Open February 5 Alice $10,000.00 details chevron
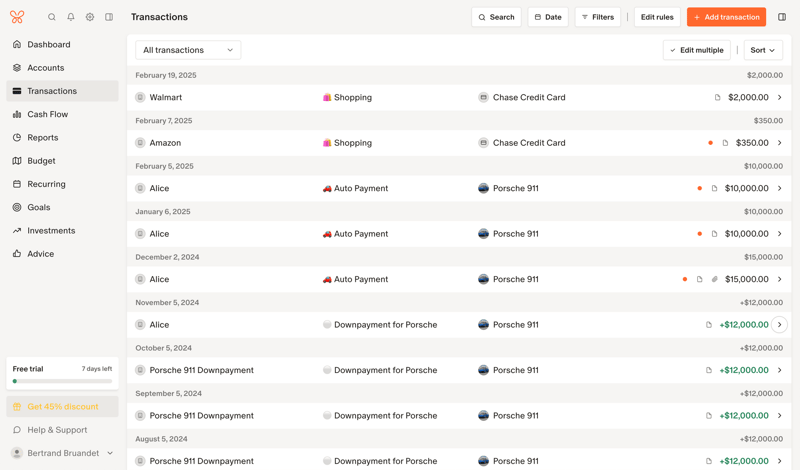Viewport: 800px width, 470px height. tap(780, 188)
